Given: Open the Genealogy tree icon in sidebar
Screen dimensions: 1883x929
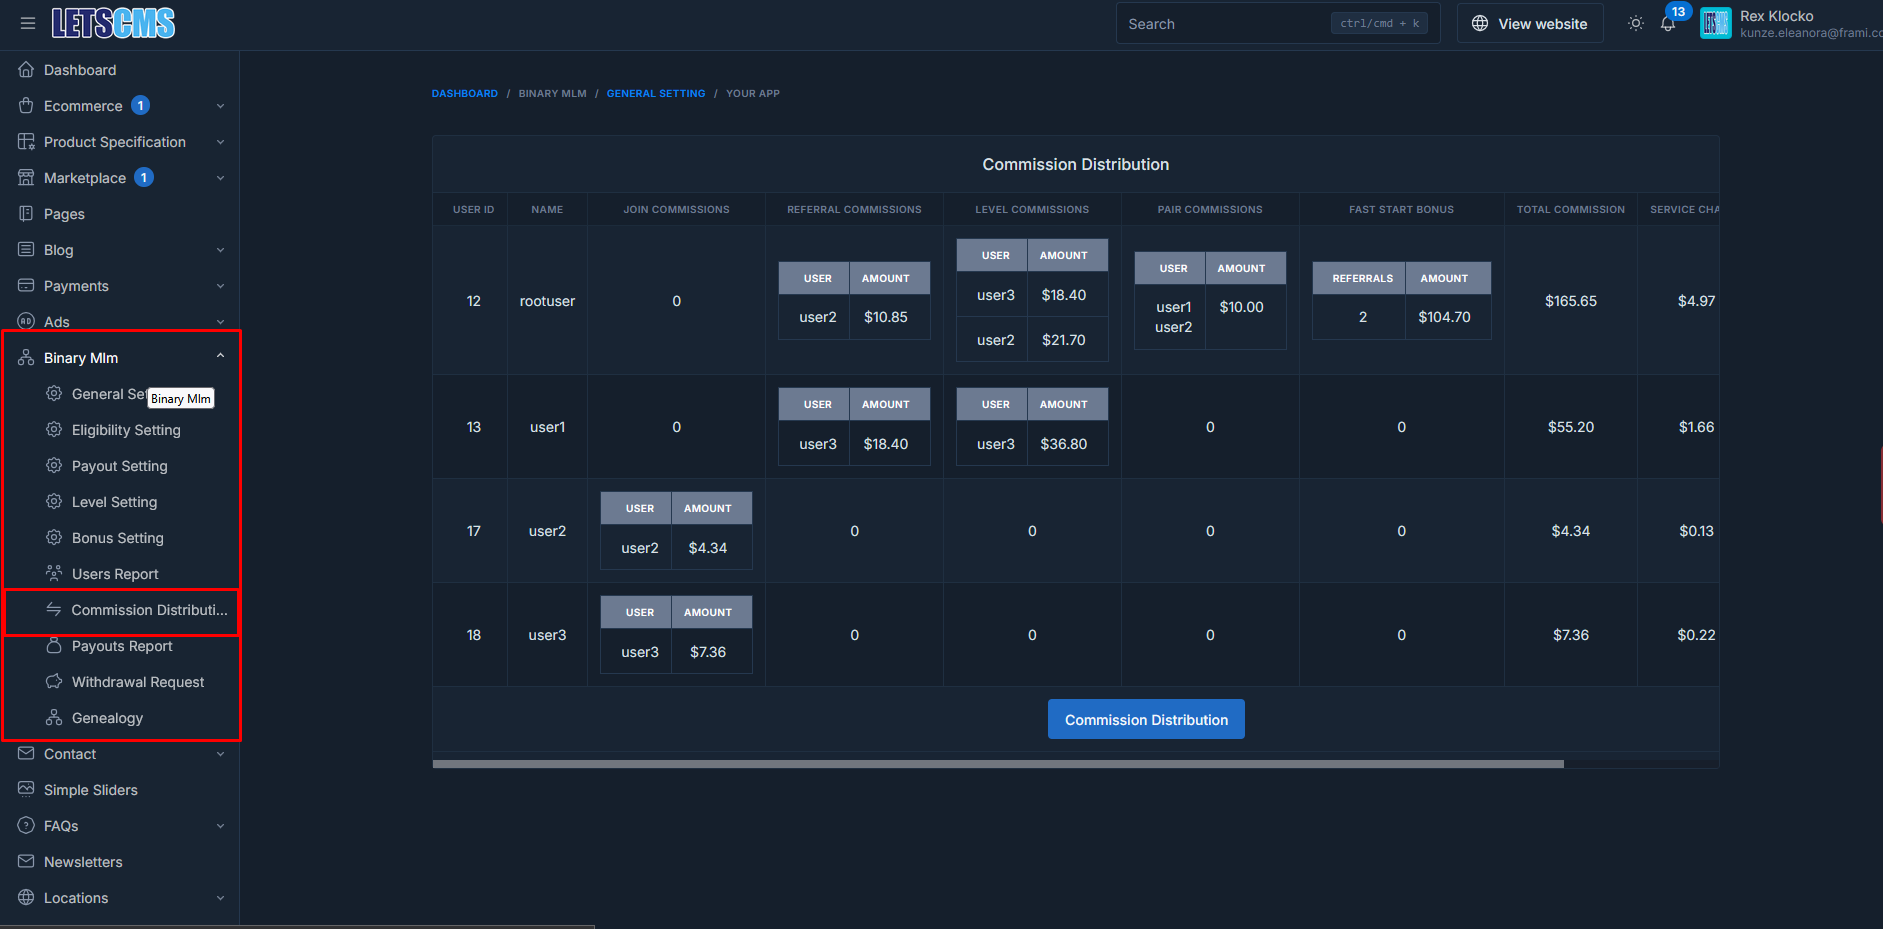Looking at the screenshot, I should (x=54, y=717).
